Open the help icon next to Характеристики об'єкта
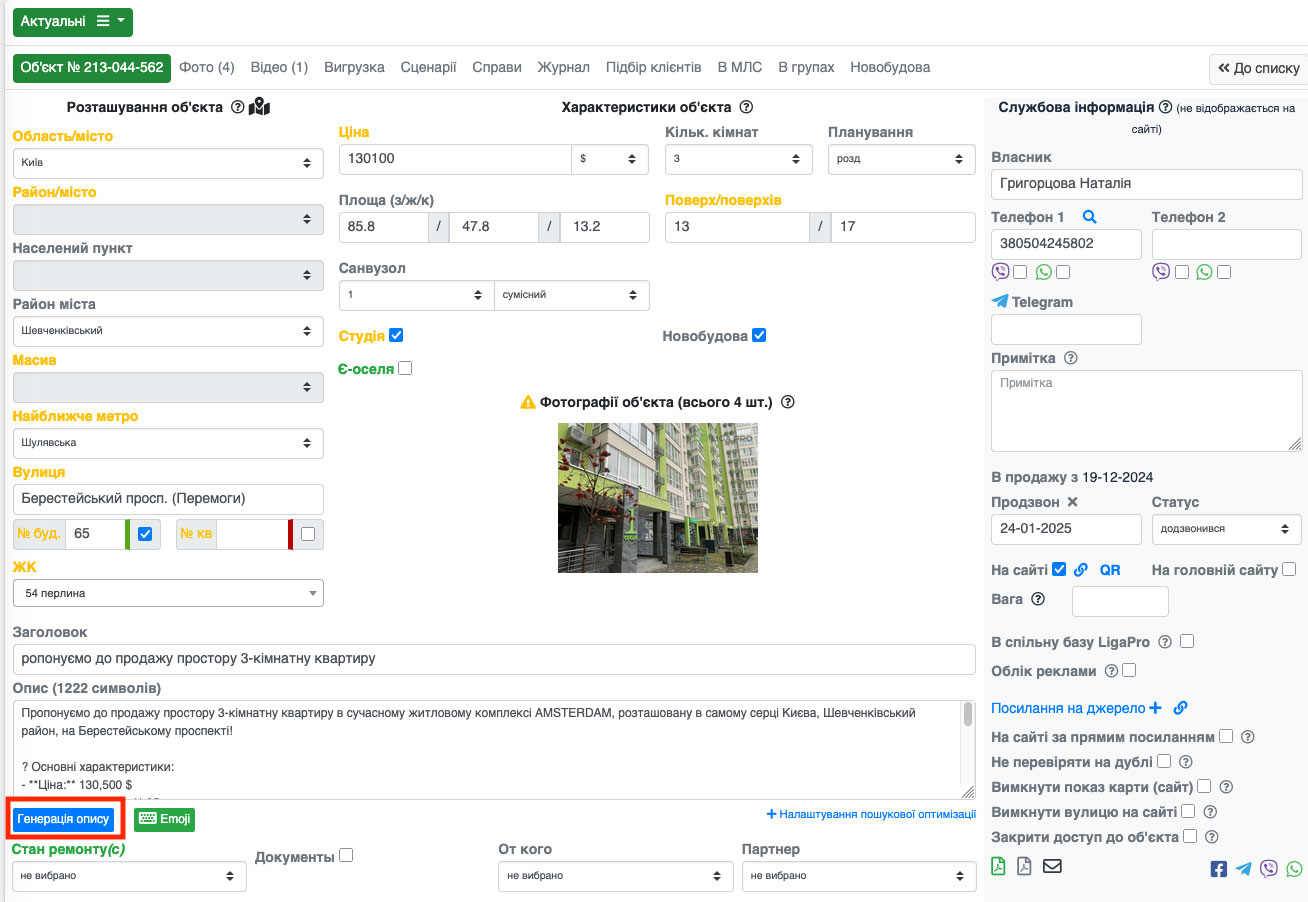The height and width of the screenshot is (902, 1308). pos(746,107)
